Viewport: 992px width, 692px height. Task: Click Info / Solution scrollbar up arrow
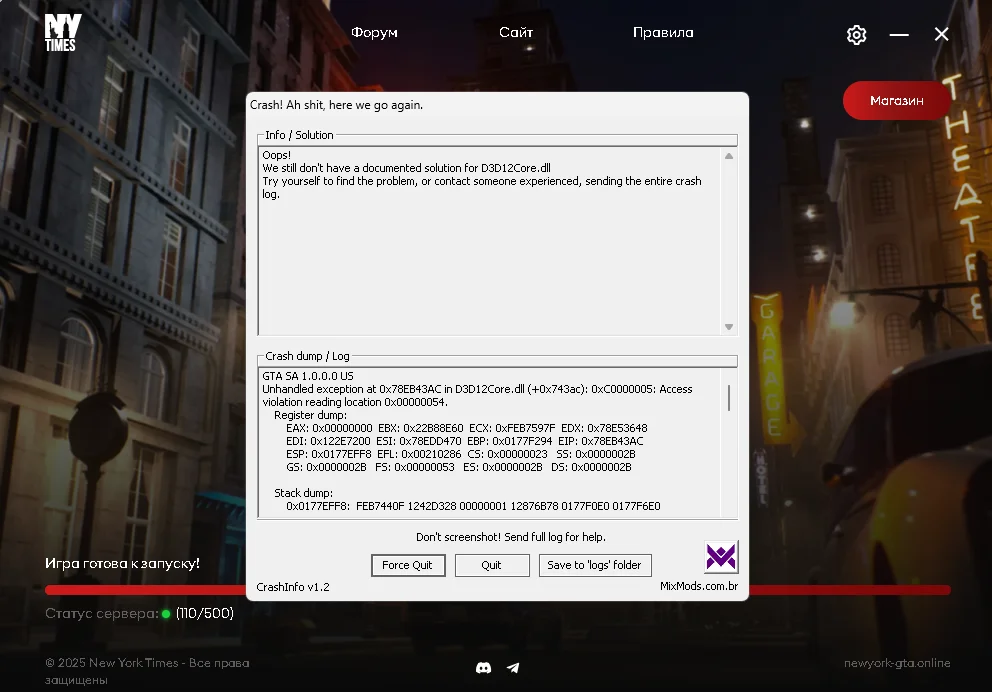pyautogui.click(x=729, y=156)
